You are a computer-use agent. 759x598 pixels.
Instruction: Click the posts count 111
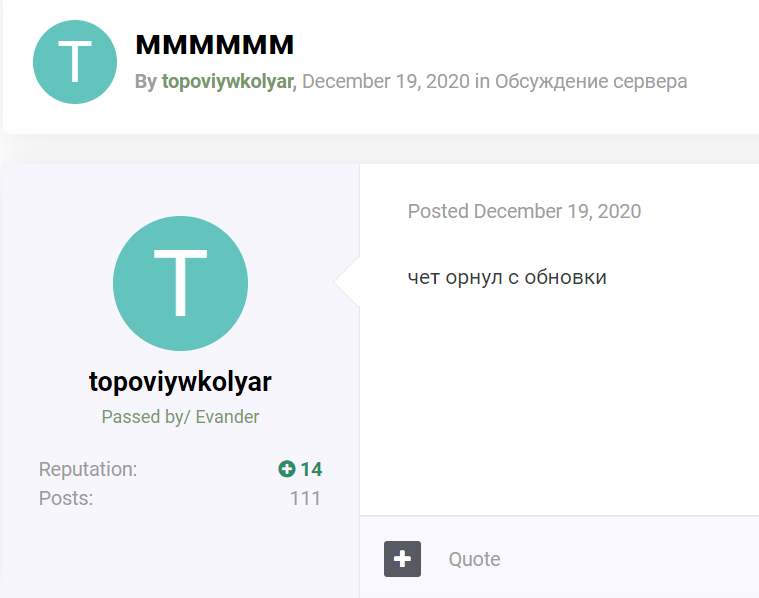(x=305, y=498)
